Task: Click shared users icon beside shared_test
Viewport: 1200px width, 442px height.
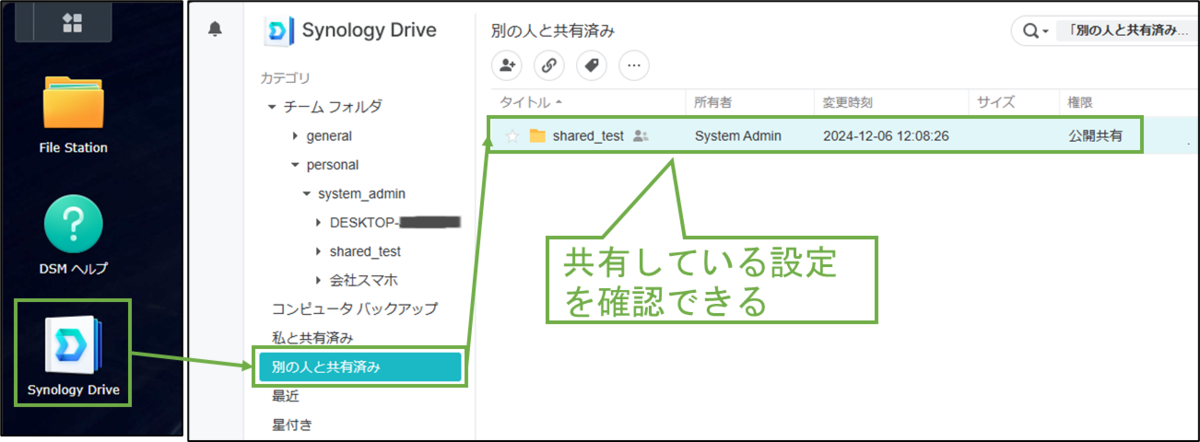Action: (x=641, y=136)
